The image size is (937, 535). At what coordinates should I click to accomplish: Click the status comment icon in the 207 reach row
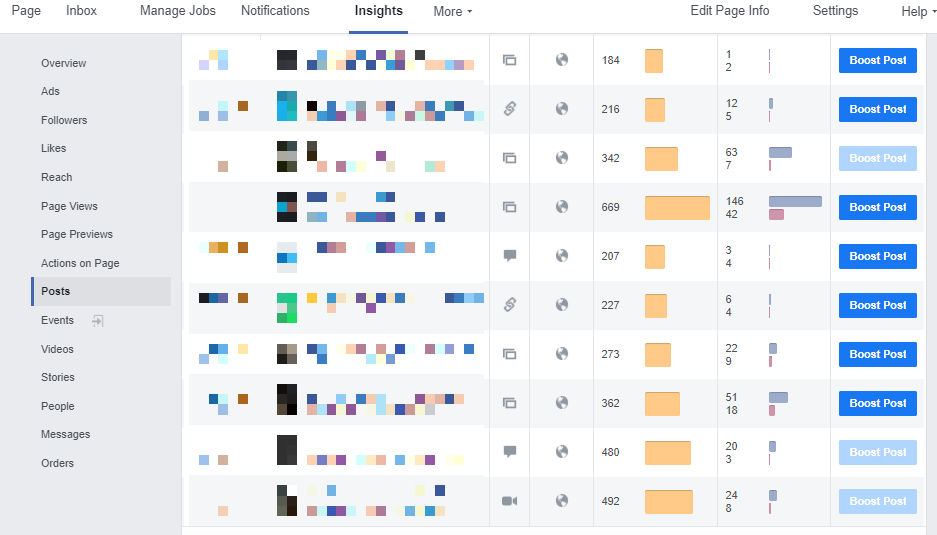click(x=509, y=256)
